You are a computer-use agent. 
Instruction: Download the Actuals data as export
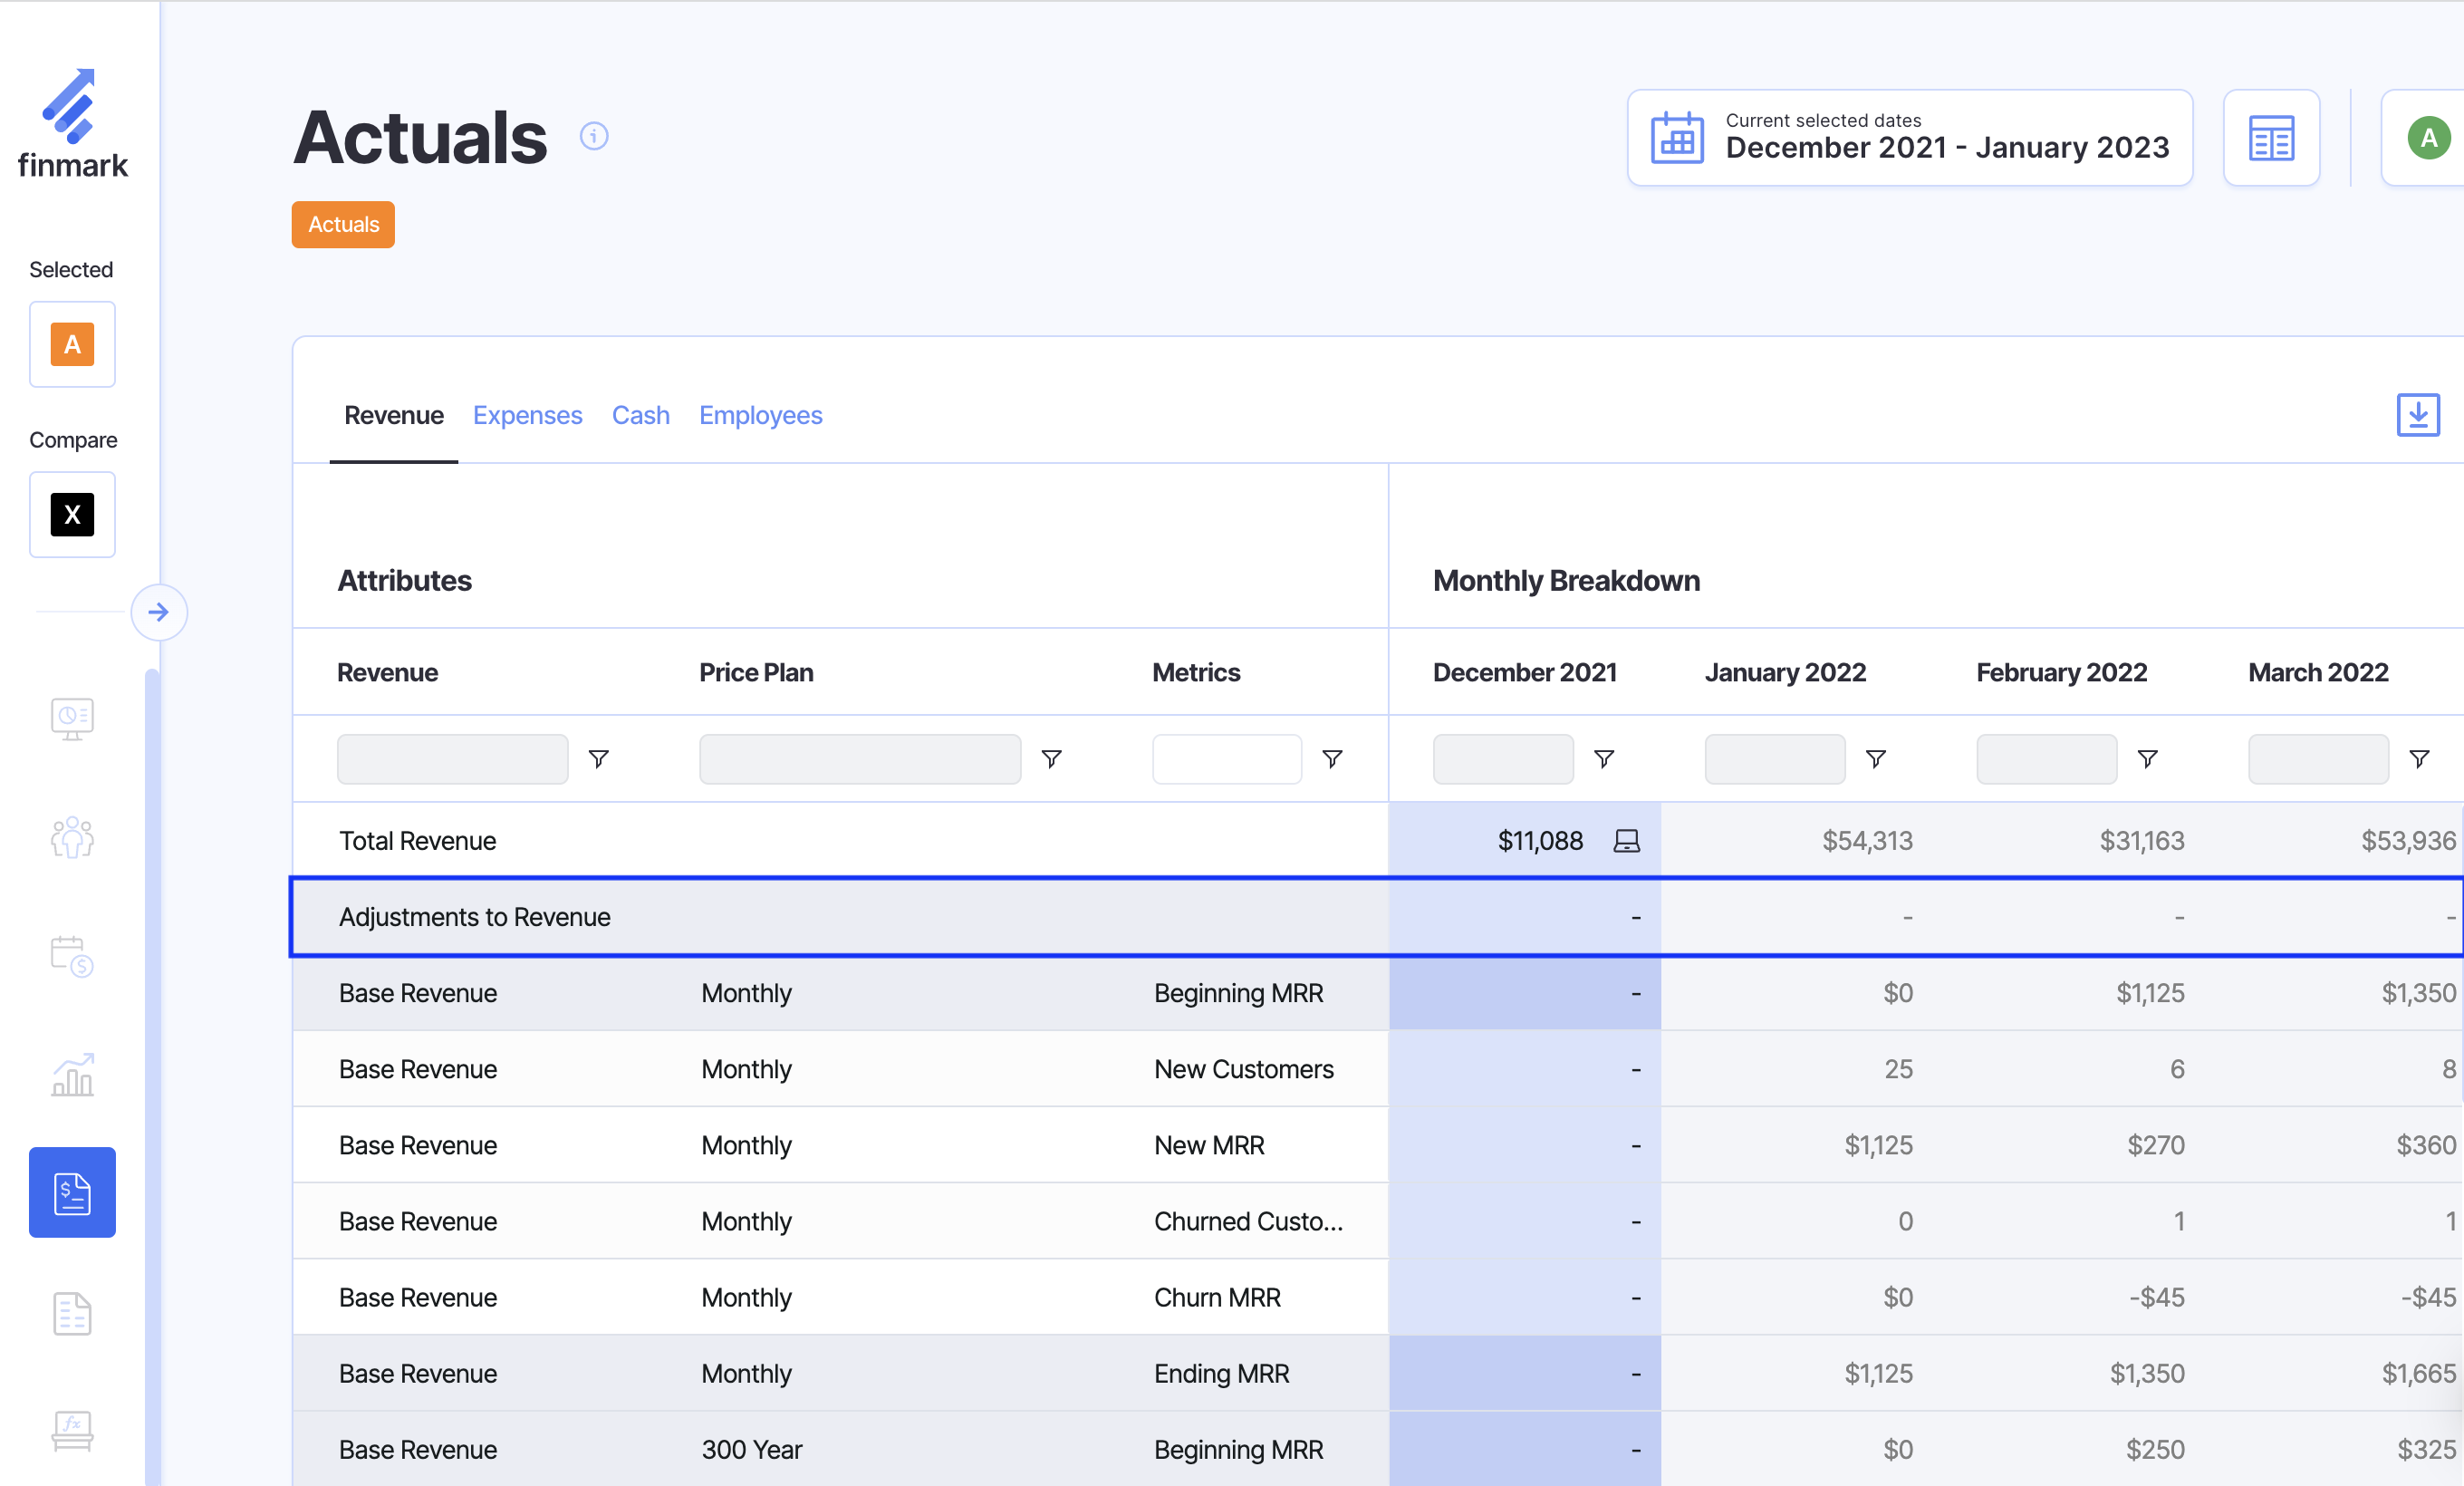[2417, 414]
